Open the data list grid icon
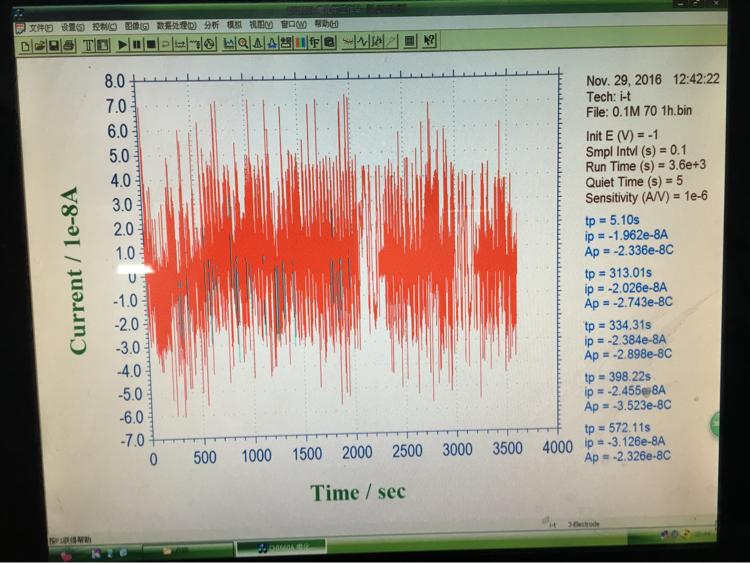The height and width of the screenshot is (563, 750). (x=410, y=41)
